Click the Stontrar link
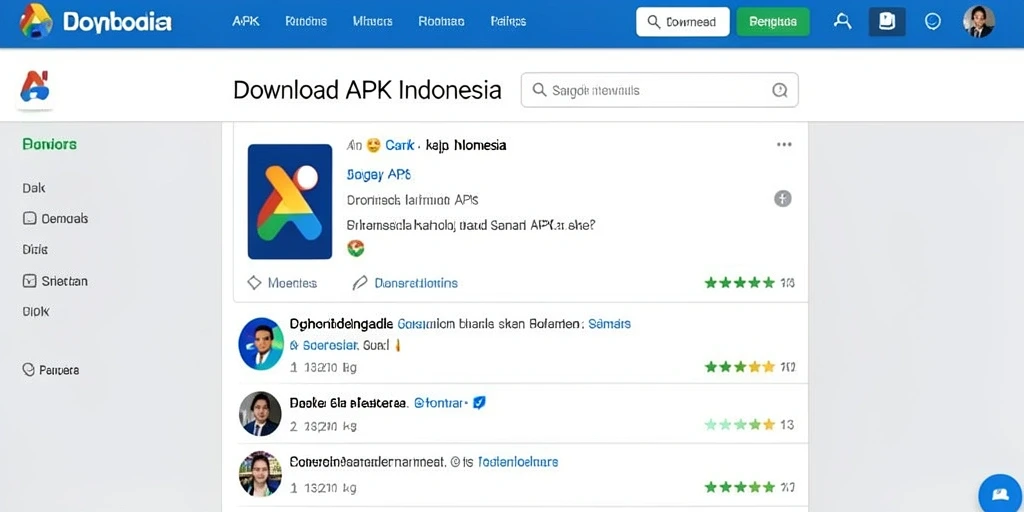Image resolution: width=1024 pixels, height=512 pixels. point(441,404)
